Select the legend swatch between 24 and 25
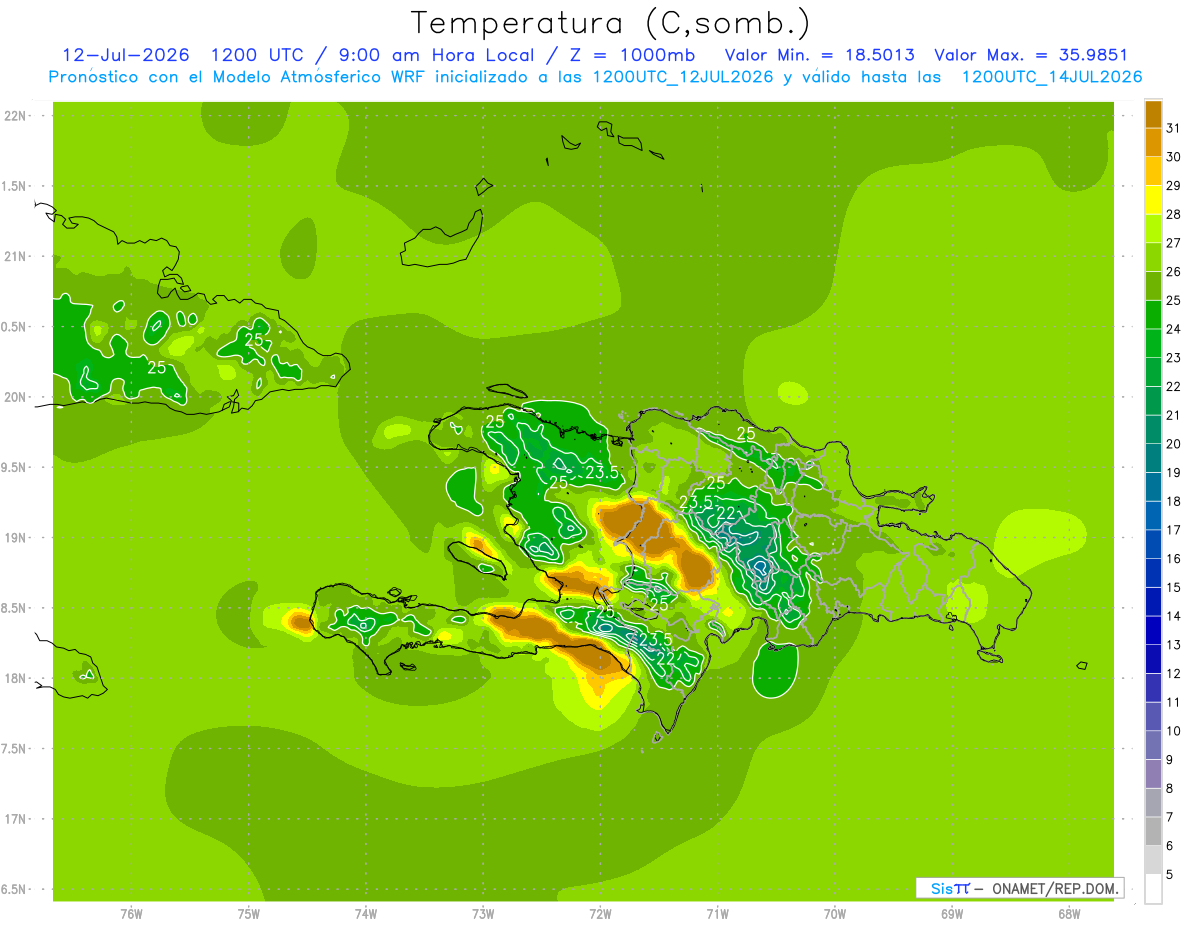Image resolution: width=1200 pixels, height=927 pixels. [1153, 315]
